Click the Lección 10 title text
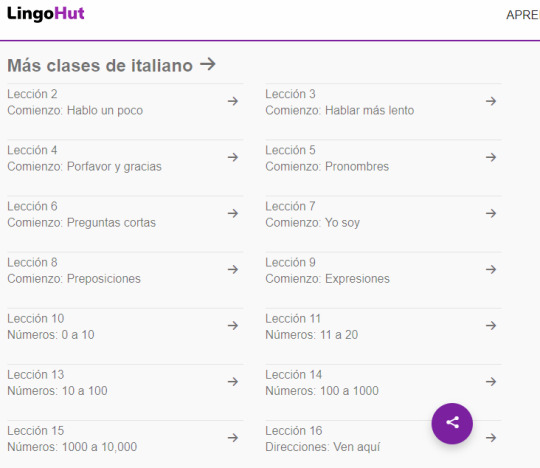This screenshot has width=540, height=468. [35, 319]
